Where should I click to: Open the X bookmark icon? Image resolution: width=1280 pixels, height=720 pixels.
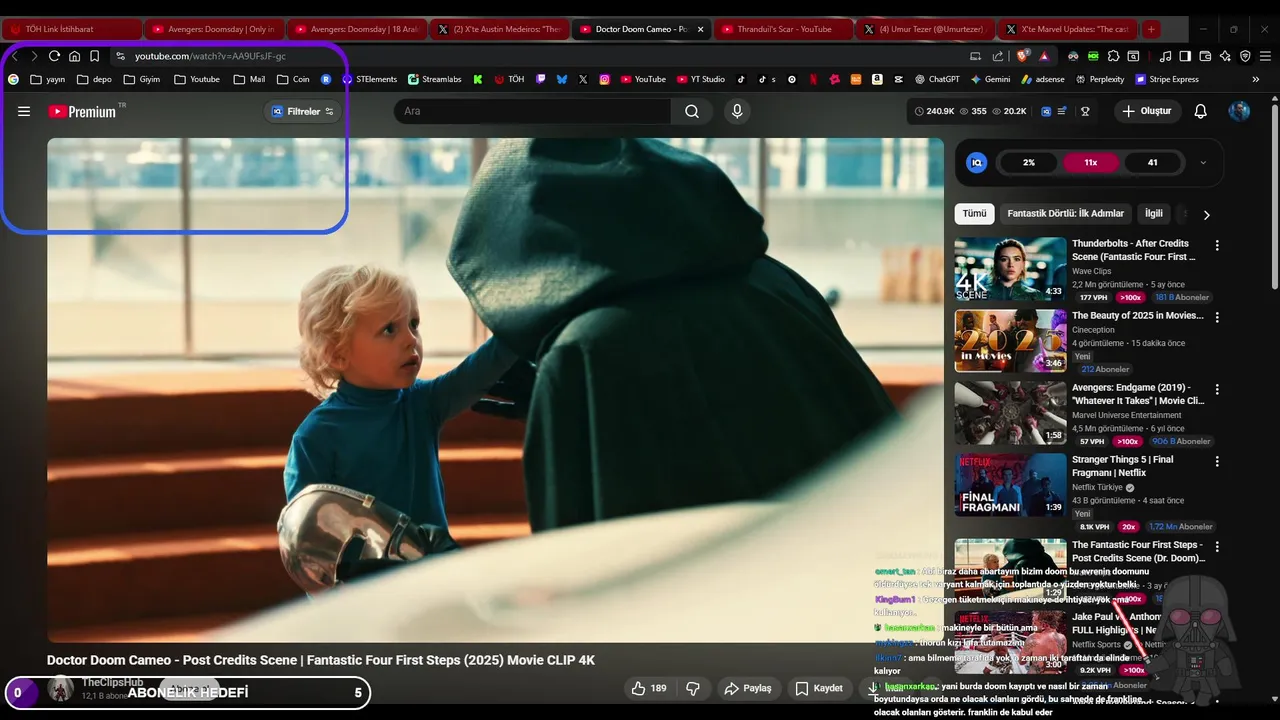coord(583,79)
